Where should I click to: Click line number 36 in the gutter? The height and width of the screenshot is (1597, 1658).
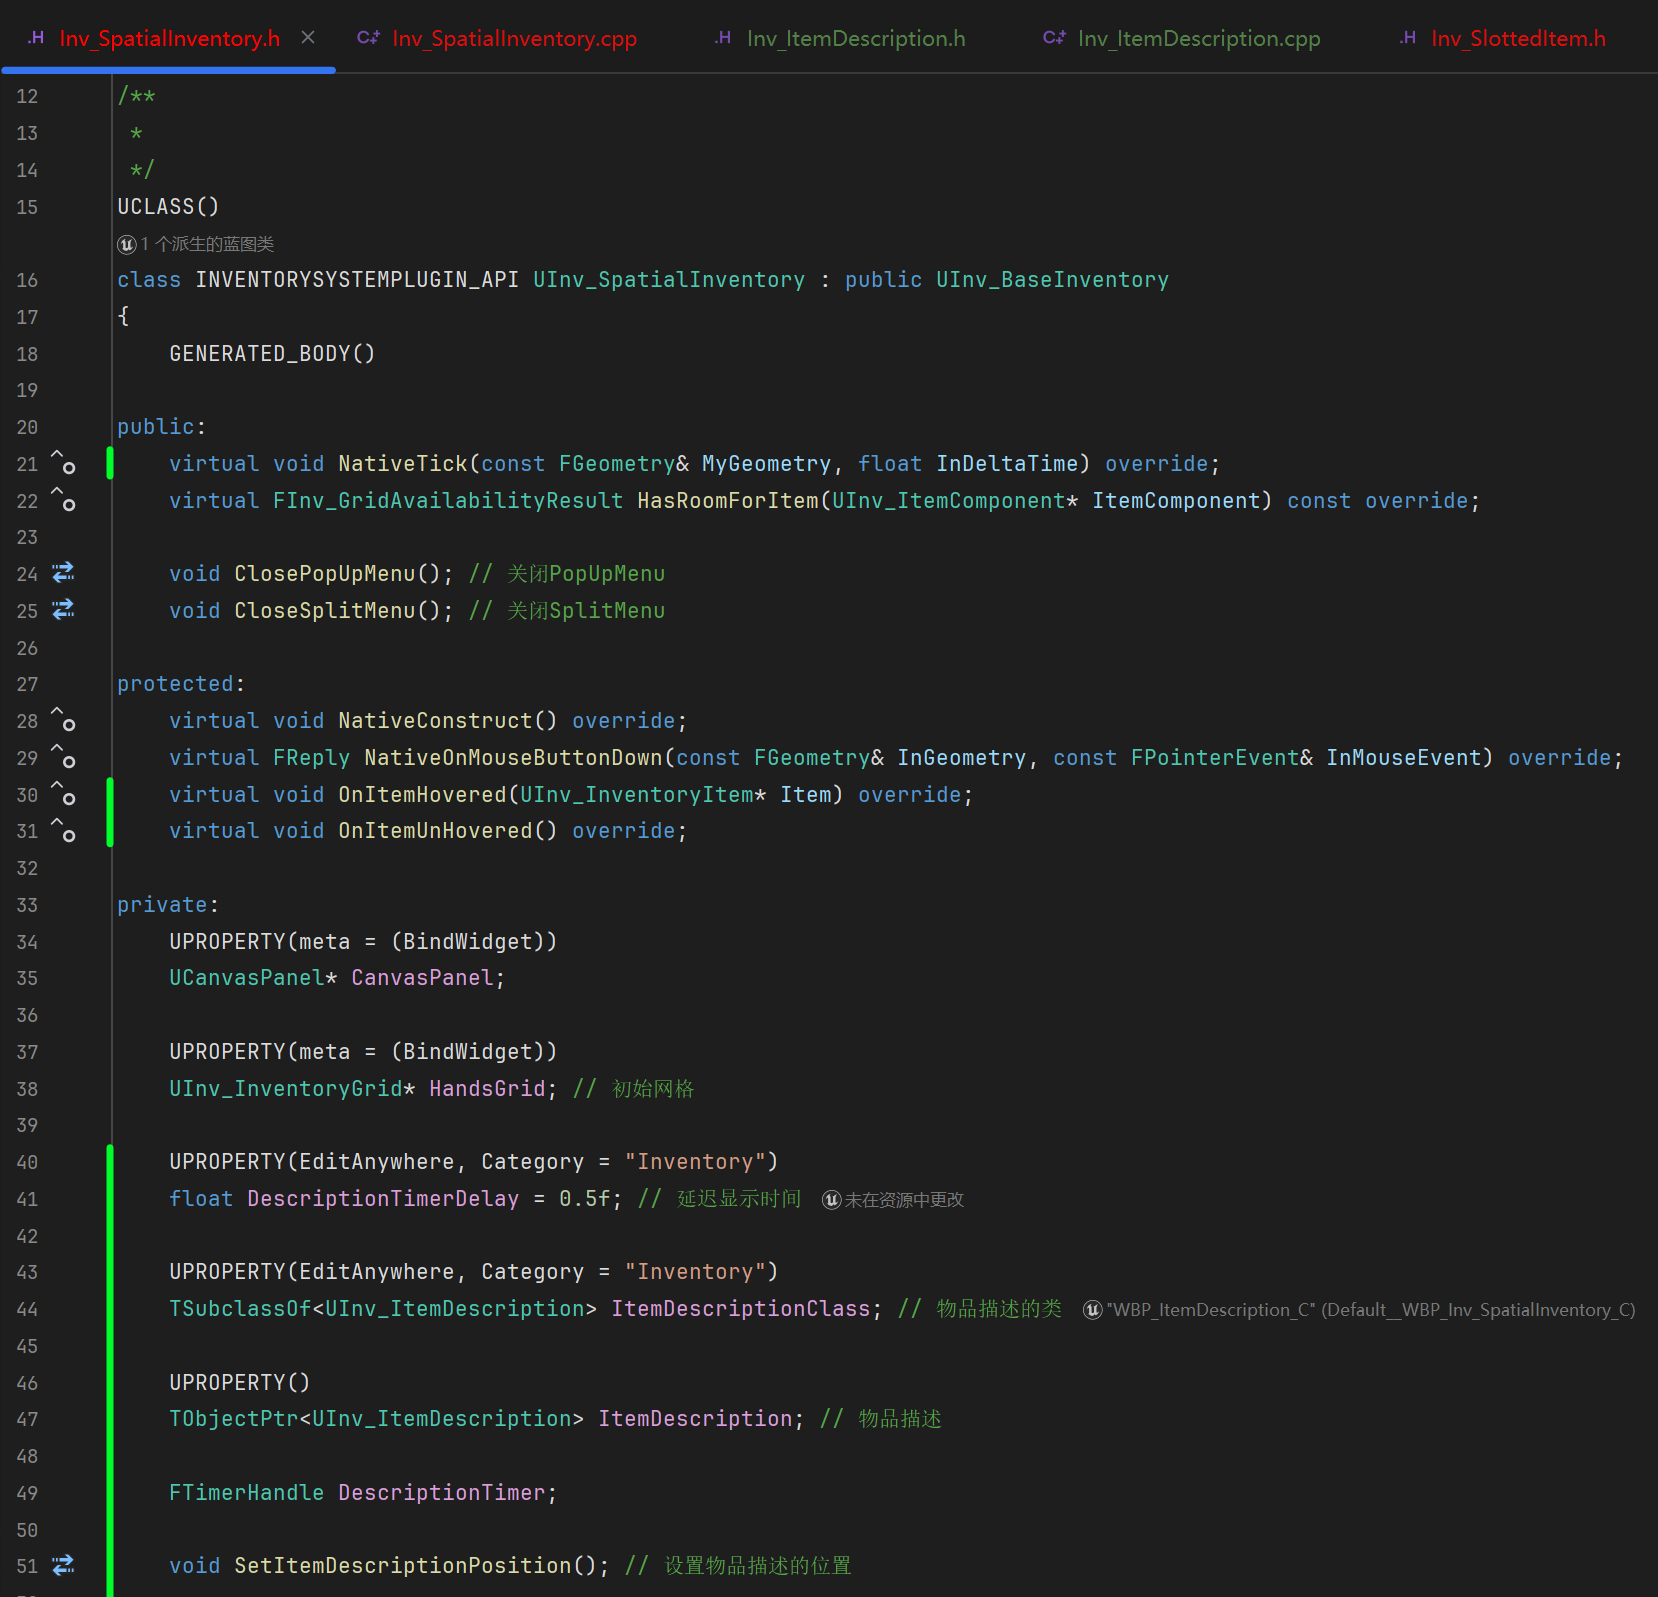coord(27,1015)
